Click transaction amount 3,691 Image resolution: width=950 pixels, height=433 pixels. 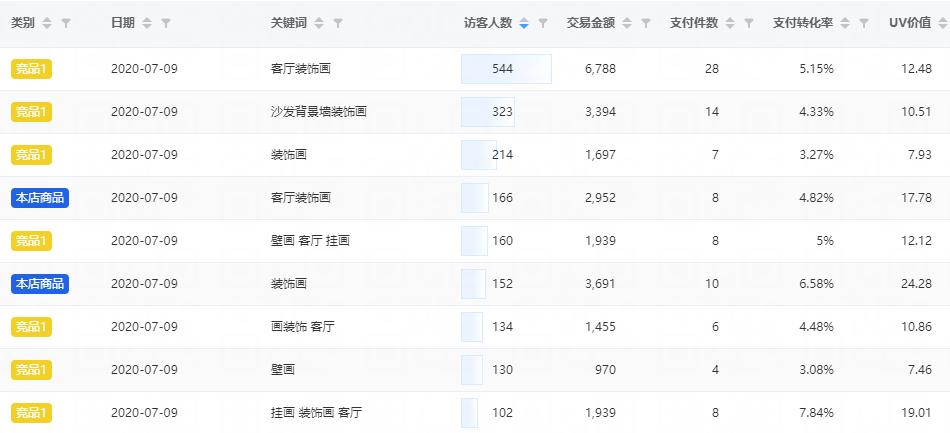click(x=600, y=284)
